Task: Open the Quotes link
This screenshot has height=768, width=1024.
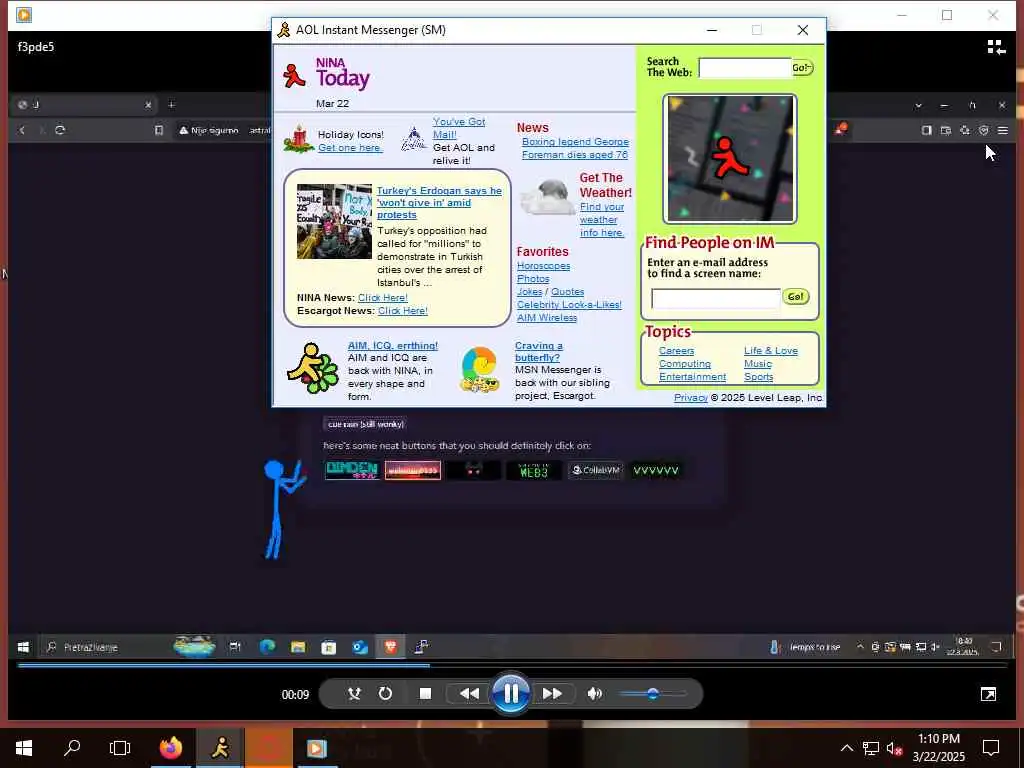Action: coord(568,292)
